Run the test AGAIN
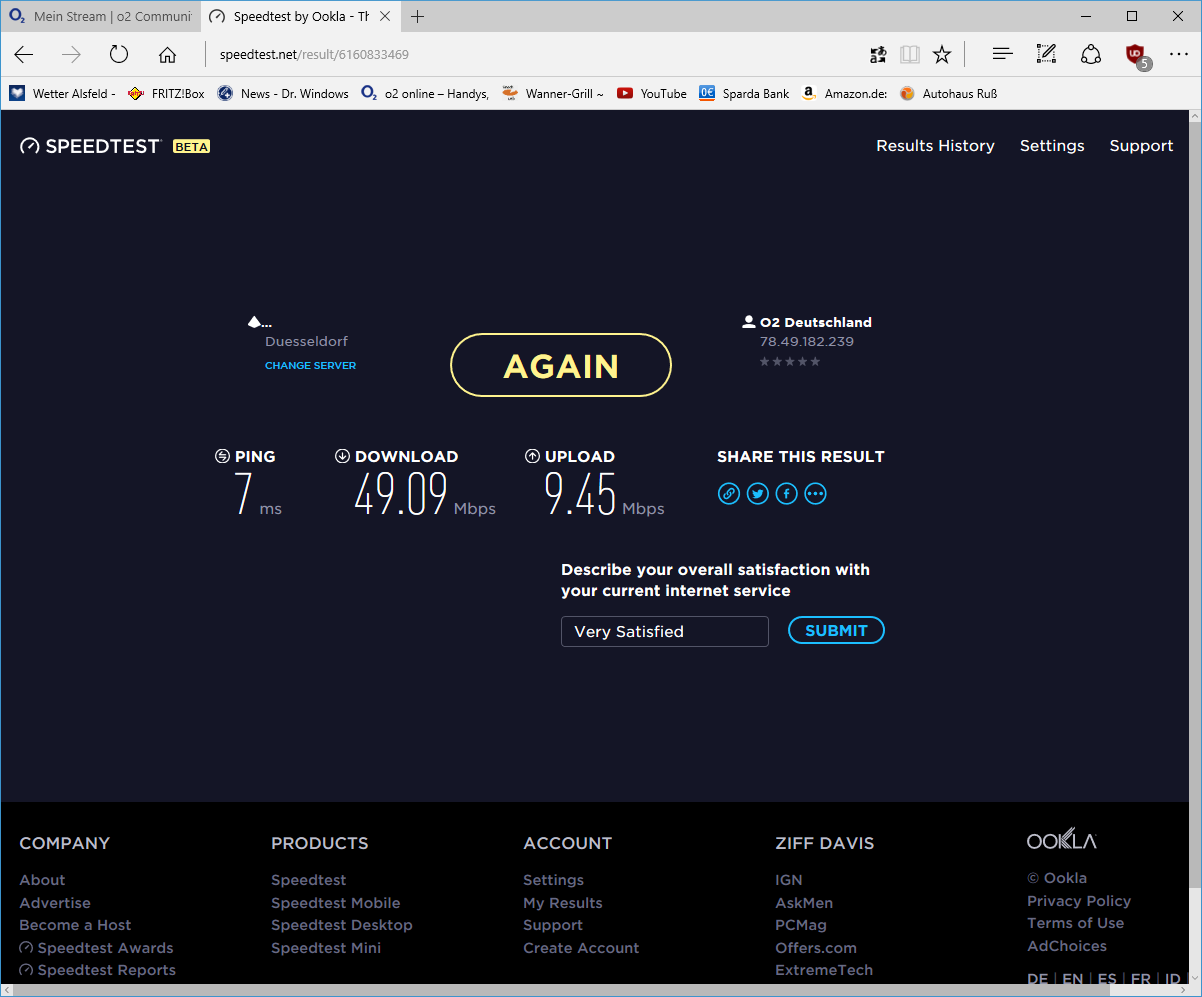This screenshot has width=1202, height=997. coord(561,365)
